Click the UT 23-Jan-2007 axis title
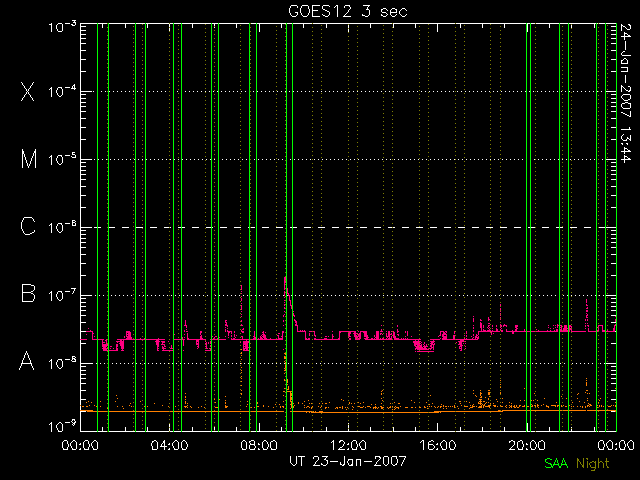Viewport: 640px width, 480px height. [x=348, y=461]
